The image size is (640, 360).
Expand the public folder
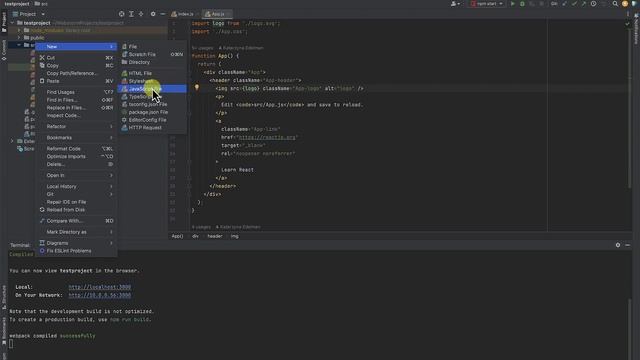tap(19, 38)
